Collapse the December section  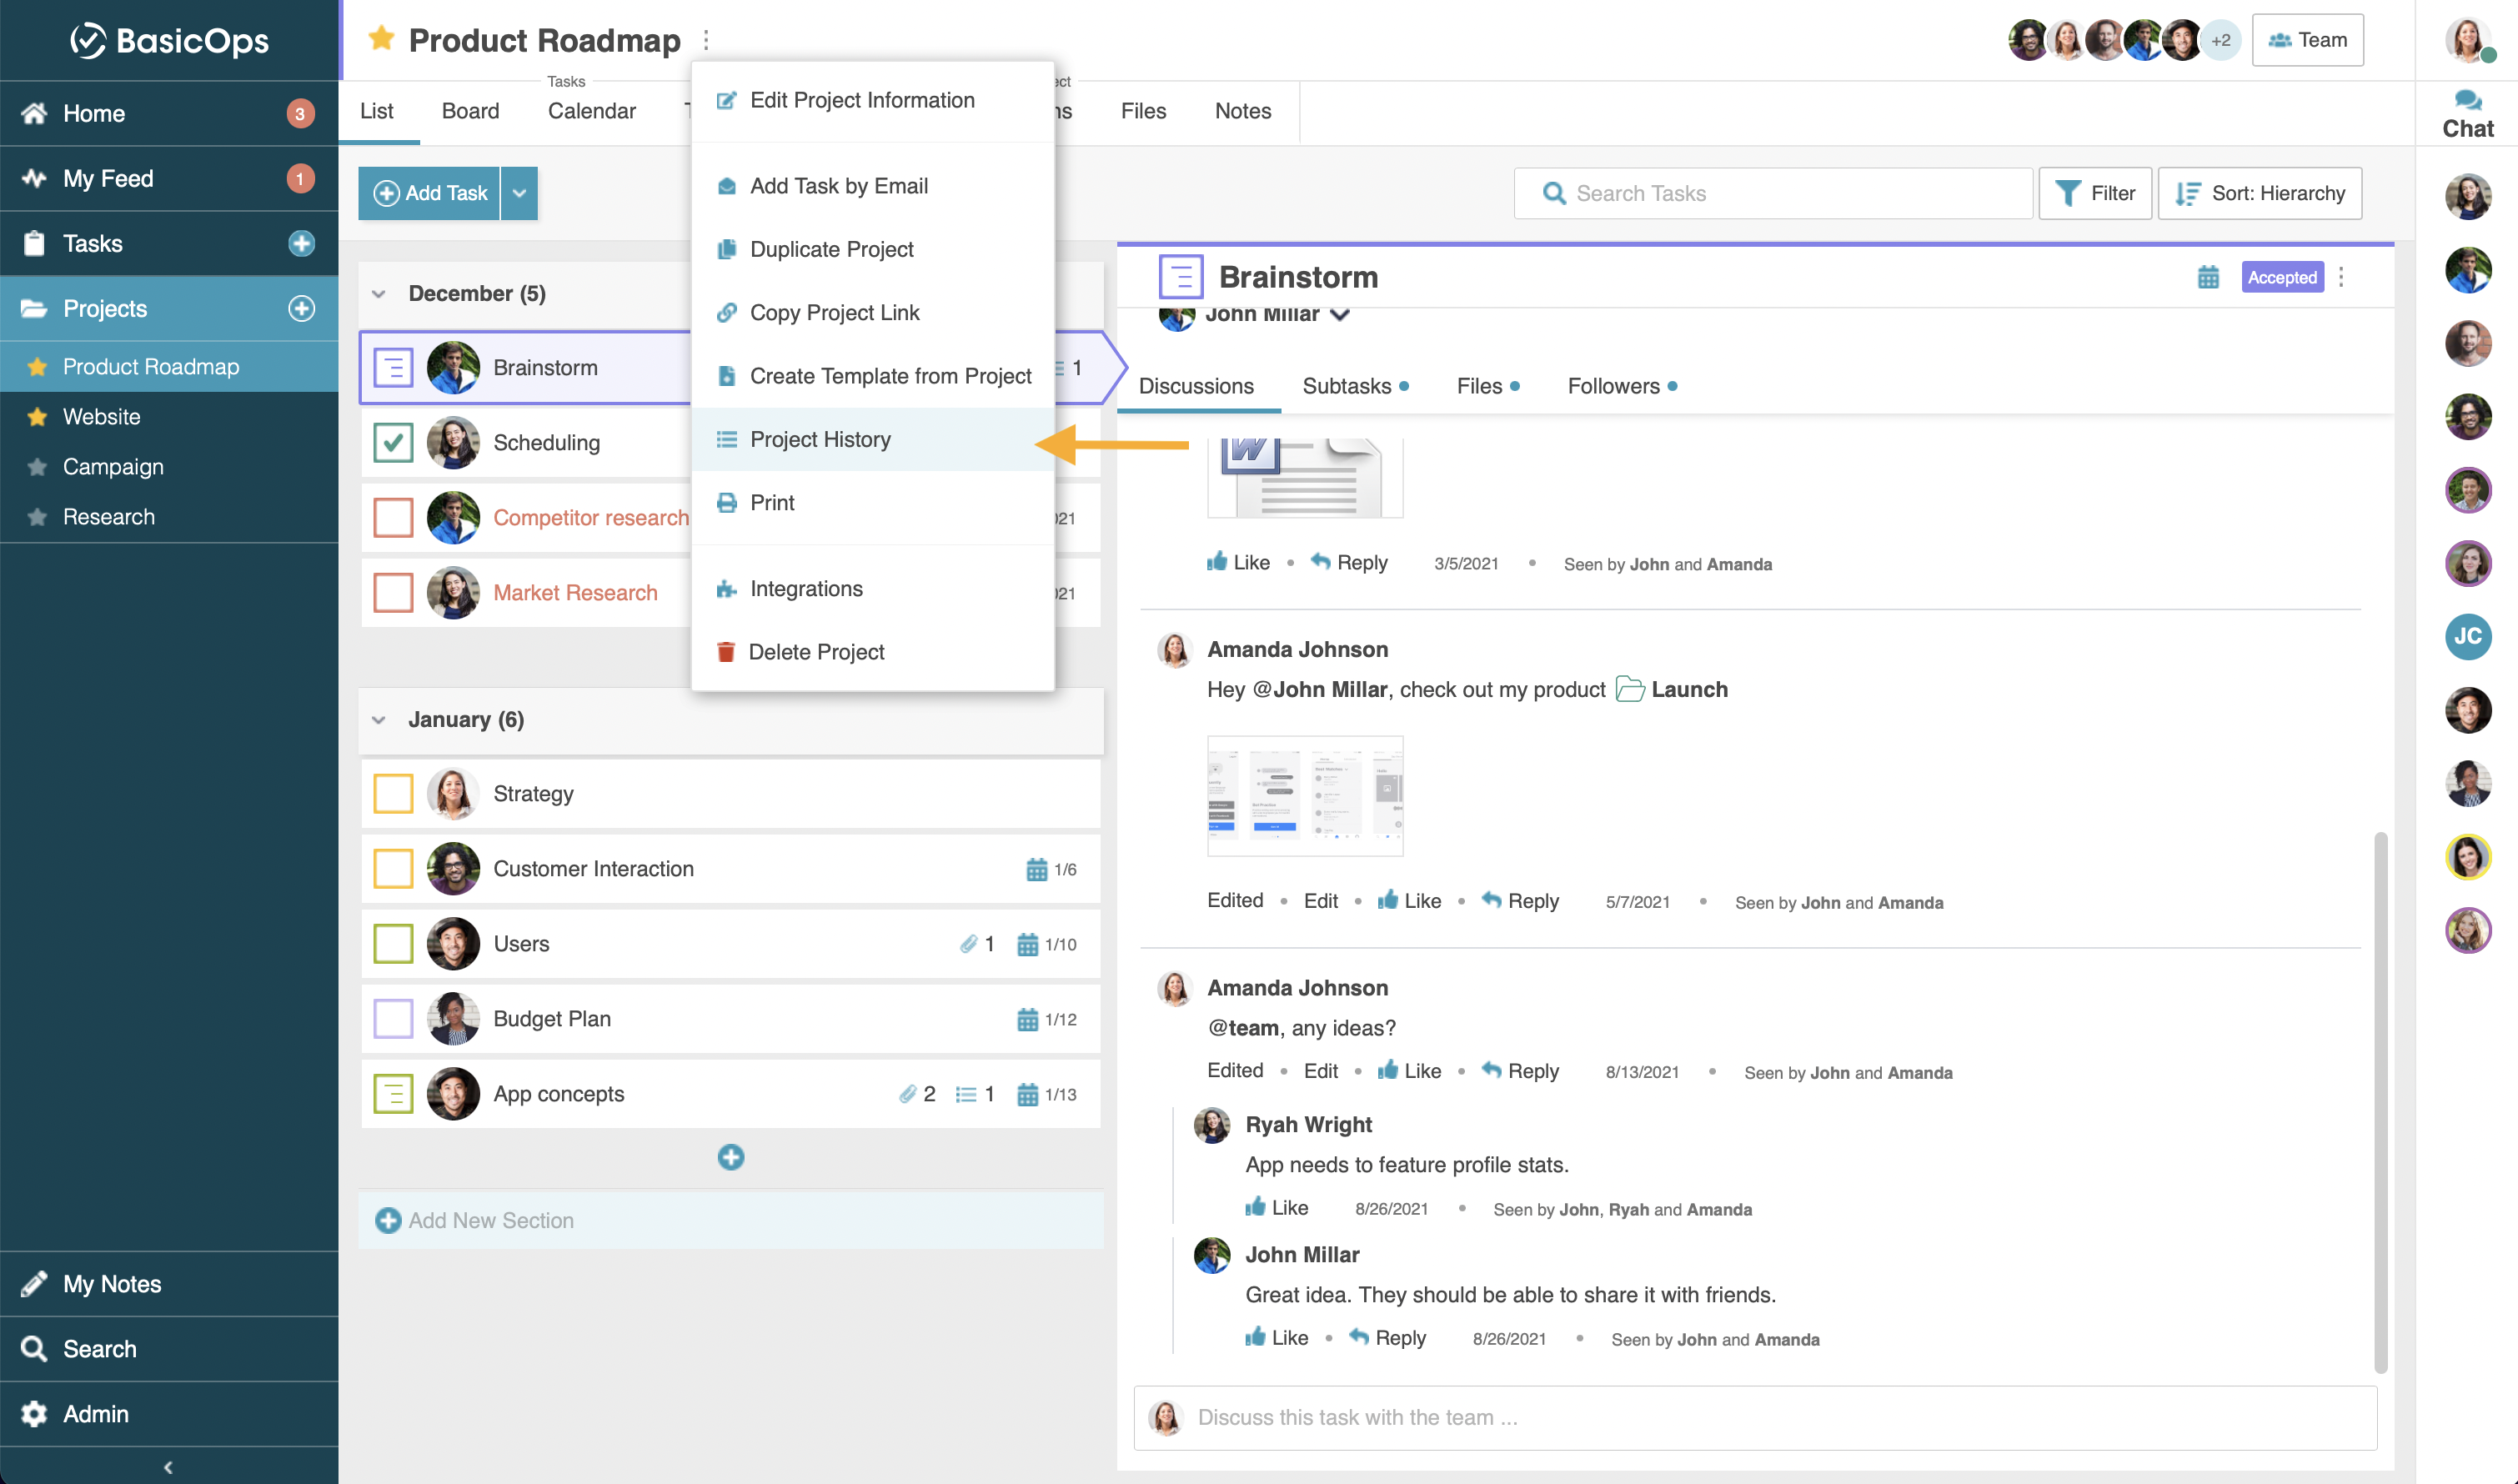(x=378, y=293)
